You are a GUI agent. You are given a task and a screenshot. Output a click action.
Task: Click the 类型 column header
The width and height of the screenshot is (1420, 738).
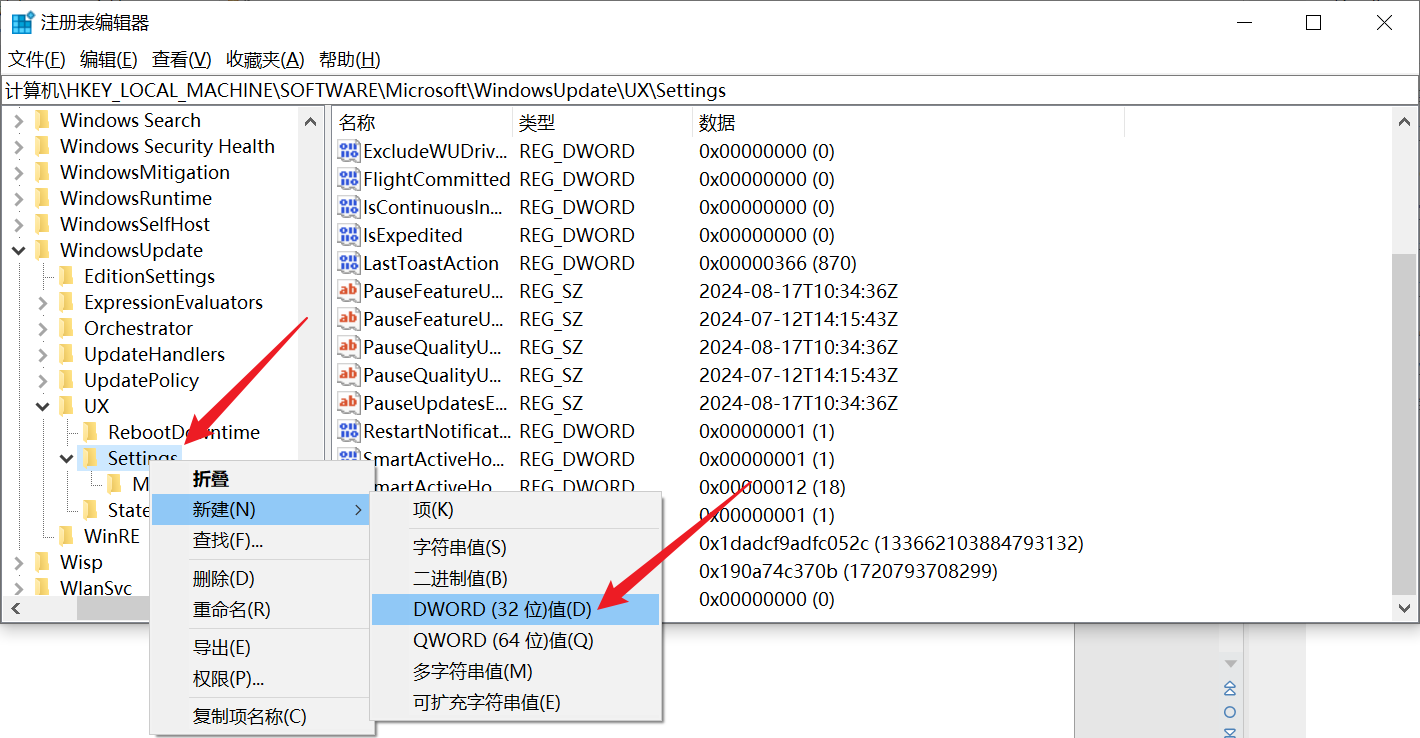602,123
